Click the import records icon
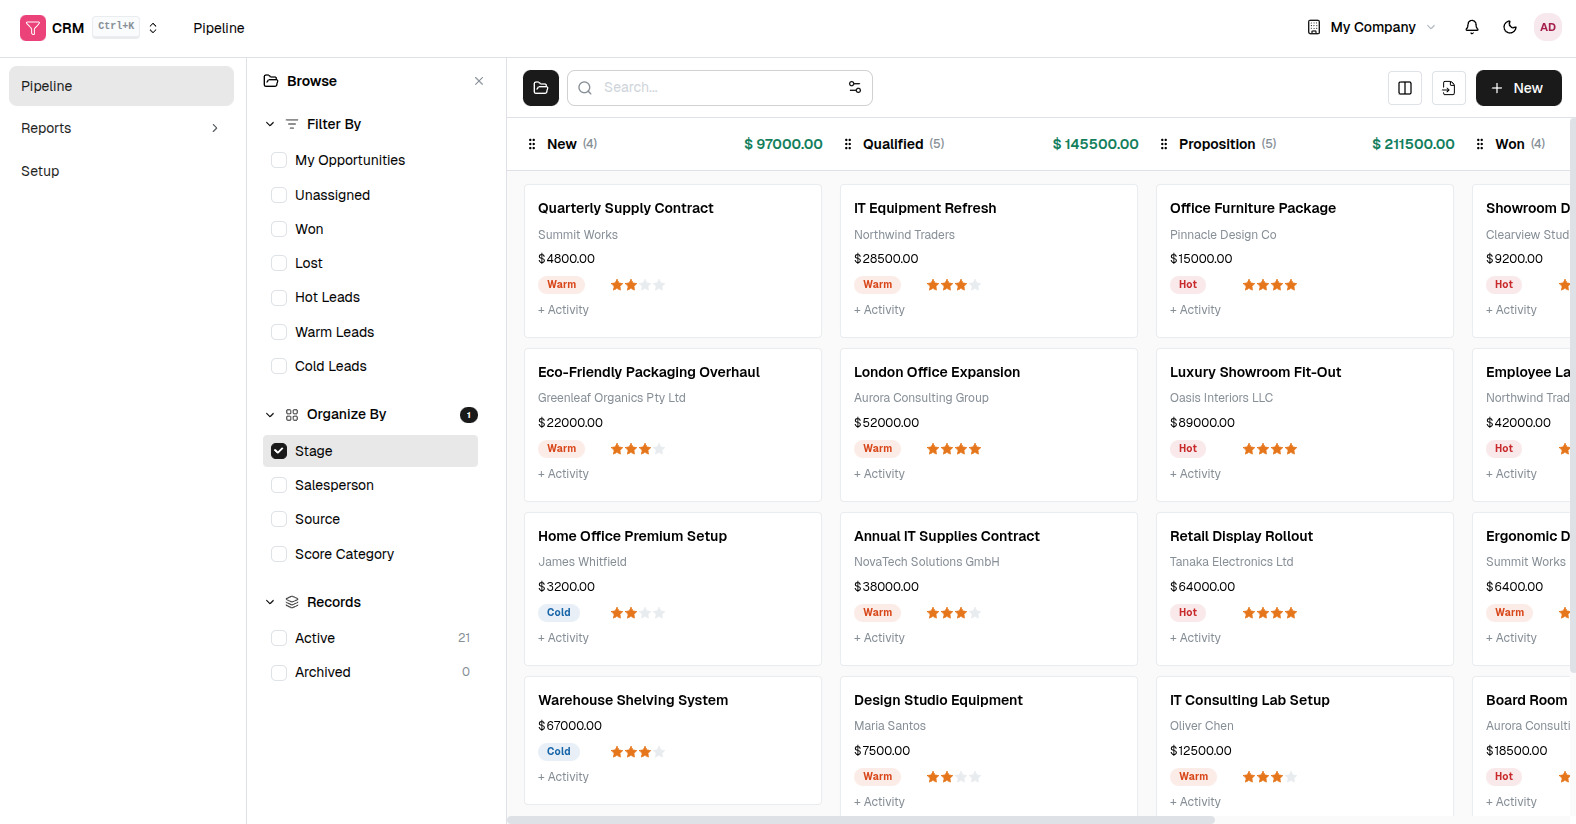The width and height of the screenshot is (1576, 824). coord(1448,88)
